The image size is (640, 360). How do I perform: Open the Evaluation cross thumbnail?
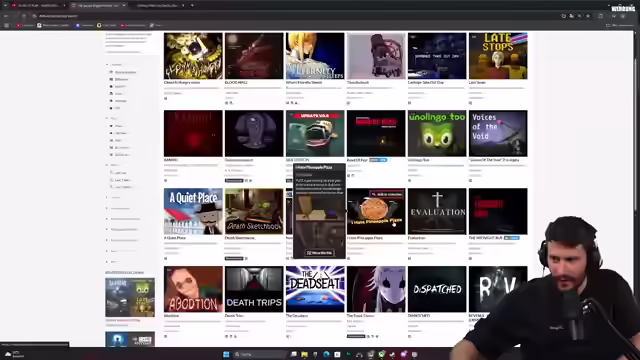pyautogui.click(x=437, y=211)
